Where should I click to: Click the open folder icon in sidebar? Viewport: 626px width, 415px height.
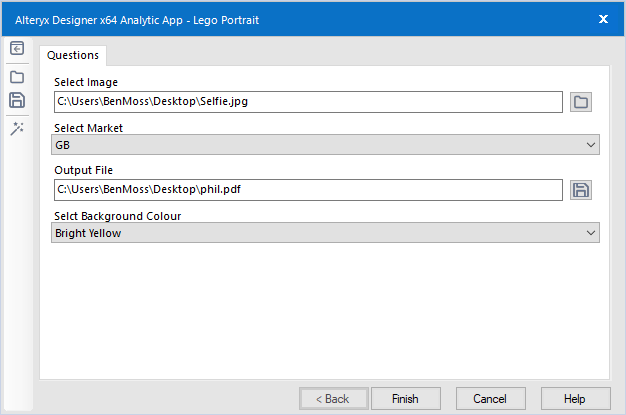[17, 77]
